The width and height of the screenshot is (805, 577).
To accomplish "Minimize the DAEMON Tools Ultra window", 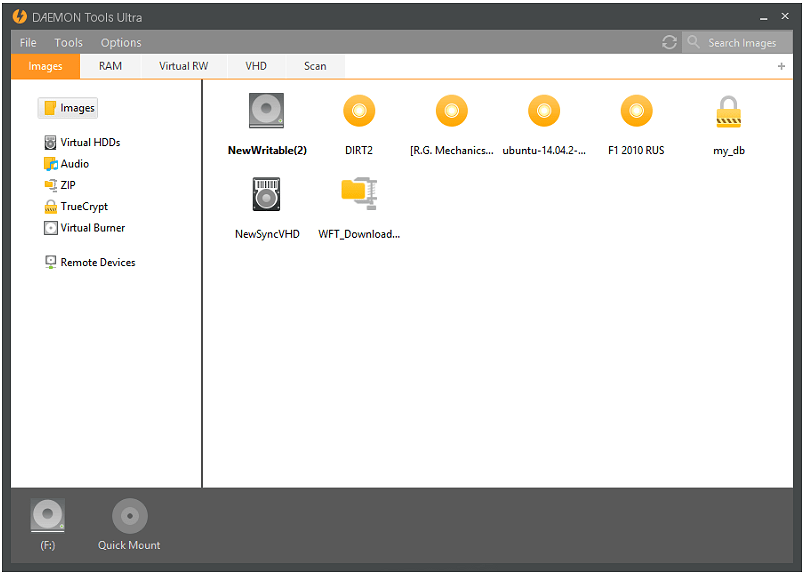I will pyautogui.click(x=763, y=17).
